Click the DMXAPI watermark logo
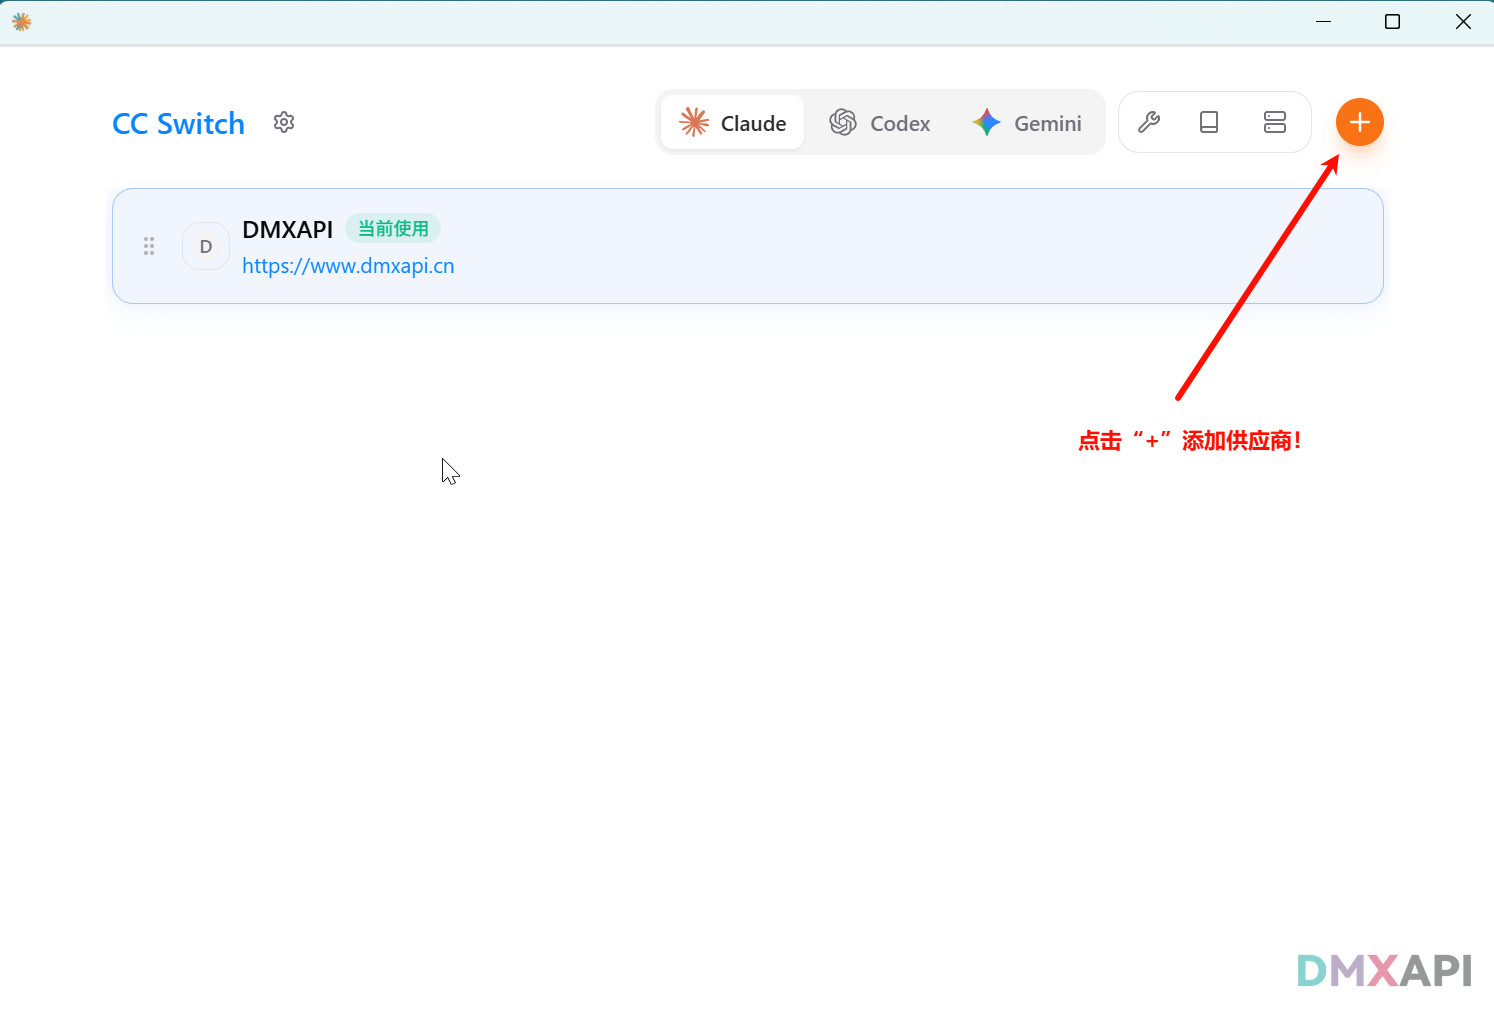The height and width of the screenshot is (1012, 1494). (1384, 970)
